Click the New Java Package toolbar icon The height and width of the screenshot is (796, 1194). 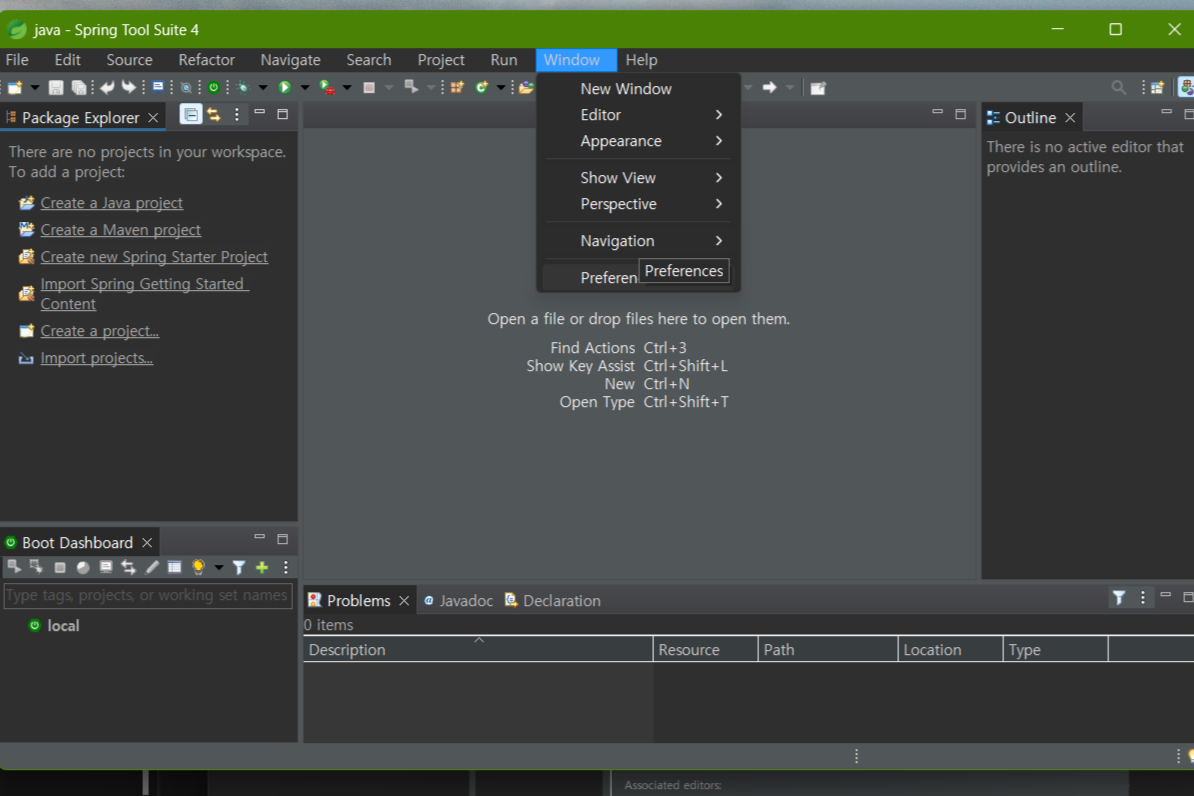[x=457, y=88]
